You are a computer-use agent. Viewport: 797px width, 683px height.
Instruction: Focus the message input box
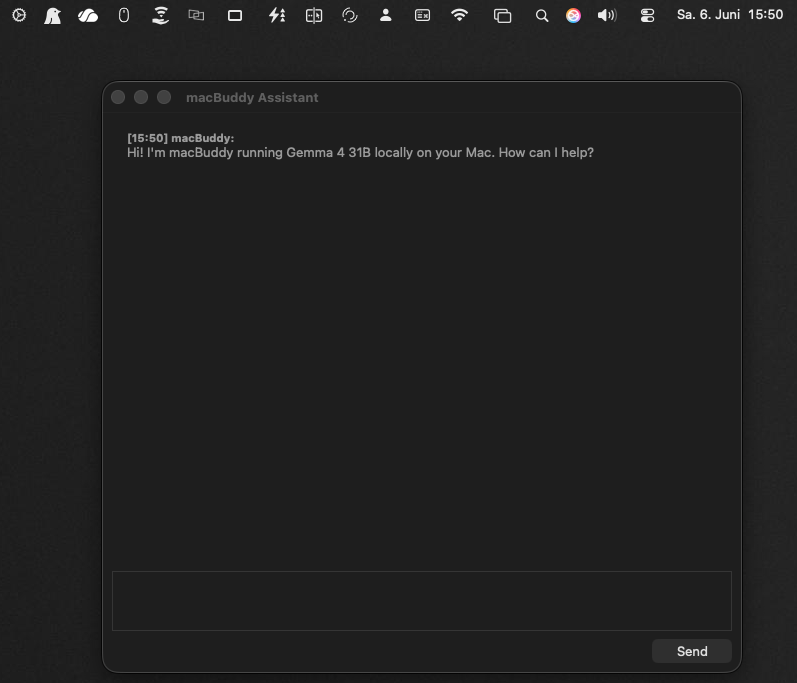pos(422,601)
